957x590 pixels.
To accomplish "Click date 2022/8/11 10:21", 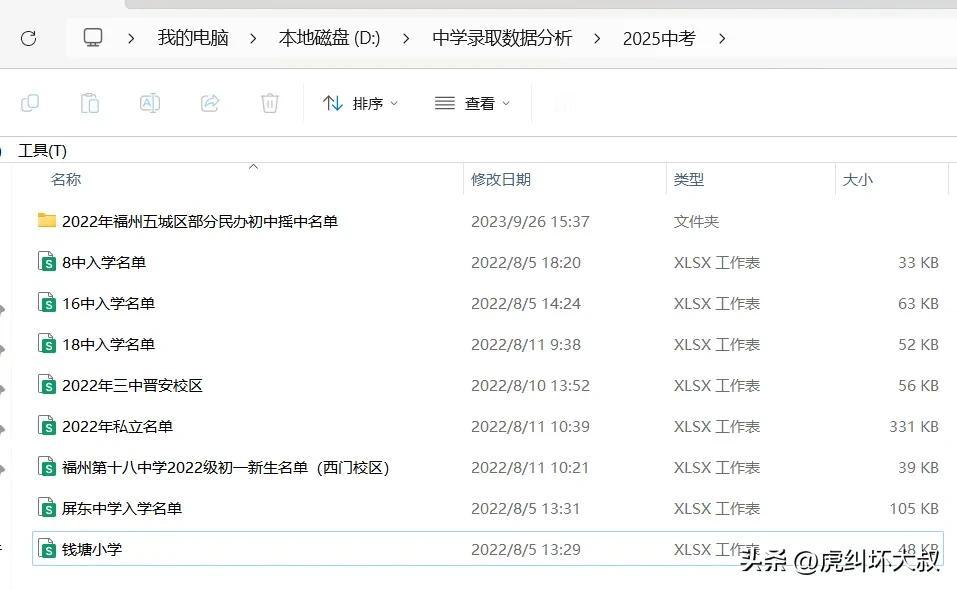I will point(530,467).
